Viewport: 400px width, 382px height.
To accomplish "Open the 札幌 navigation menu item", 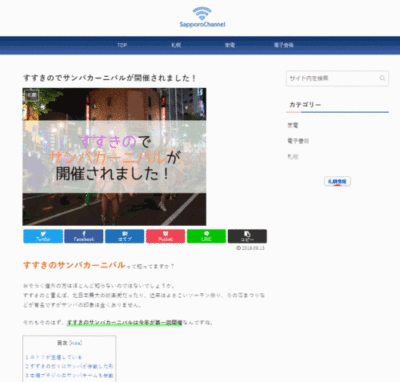I will point(176,45).
